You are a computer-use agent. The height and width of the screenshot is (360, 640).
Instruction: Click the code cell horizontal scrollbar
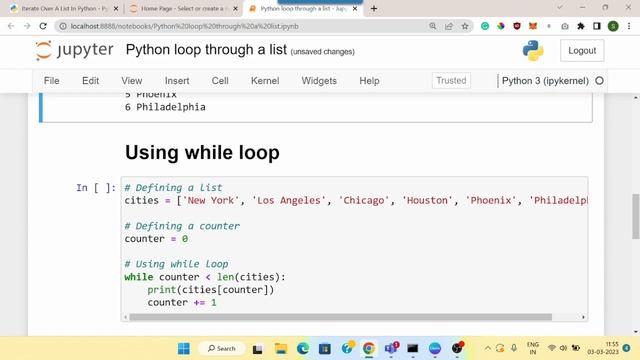341,317
